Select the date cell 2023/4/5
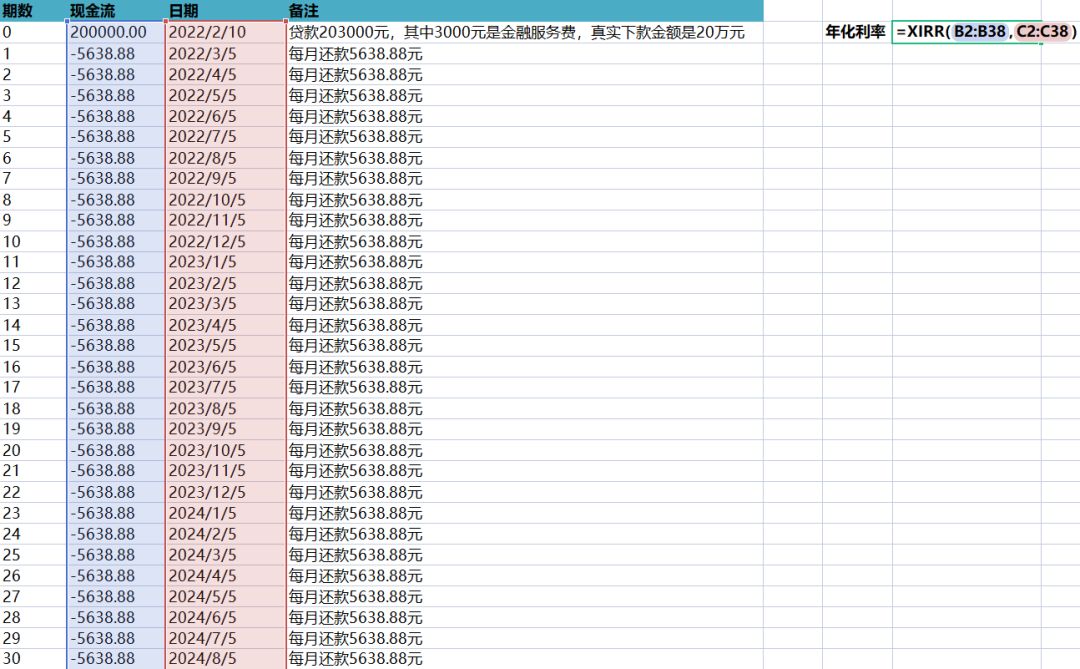Screen dimensions: 1080x669 pos(226,325)
